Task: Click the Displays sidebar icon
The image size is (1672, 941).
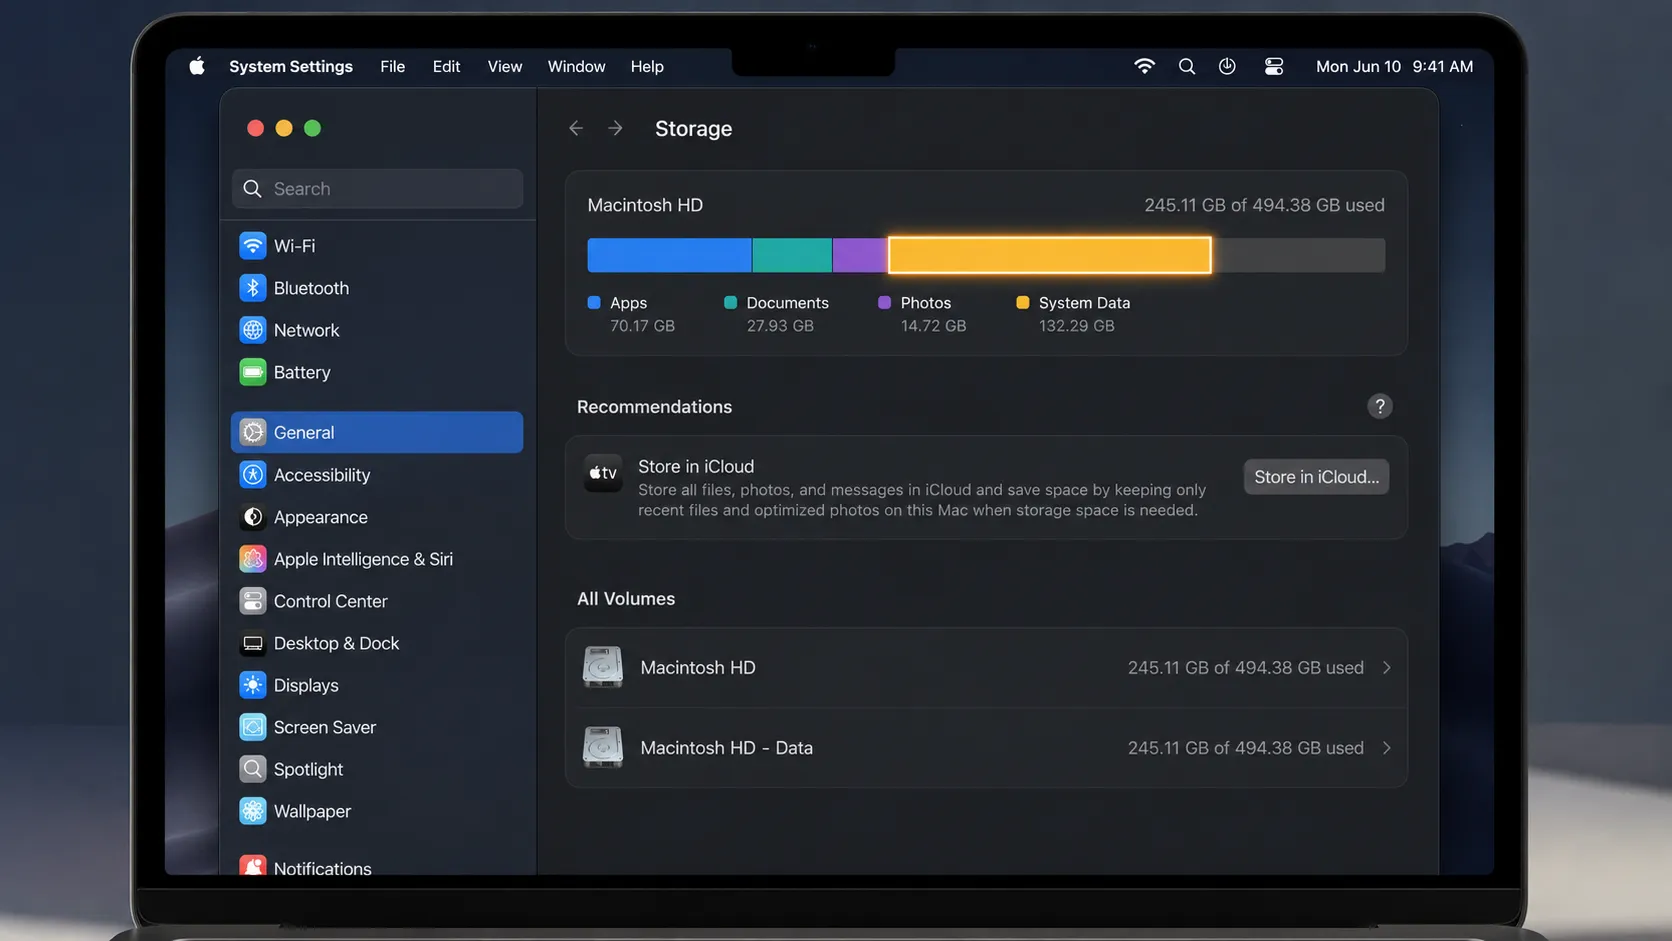Action: (253, 685)
